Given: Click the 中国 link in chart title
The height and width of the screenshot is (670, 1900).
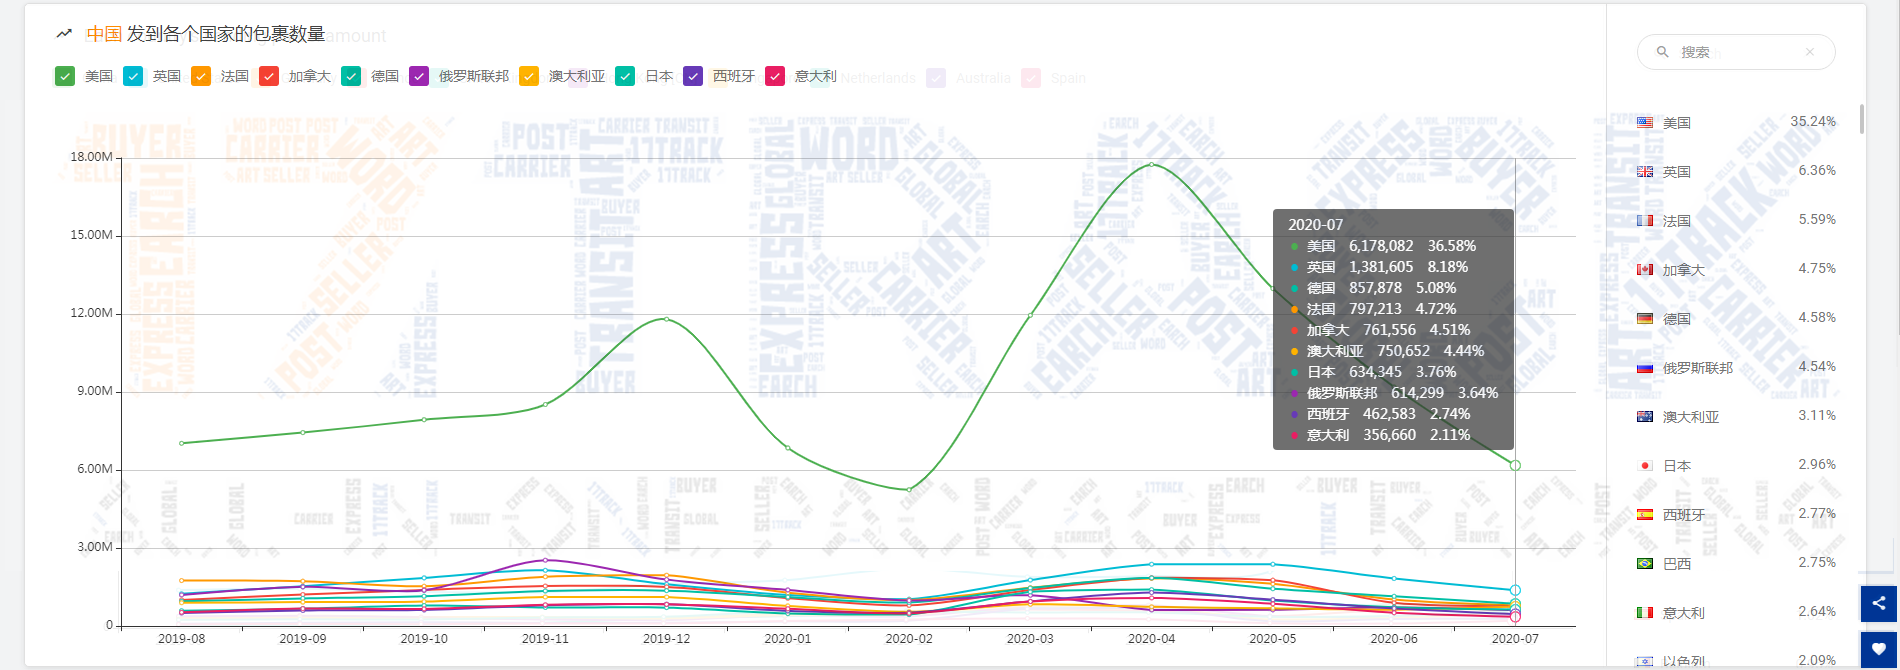Looking at the screenshot, I should tap(104, 34).
